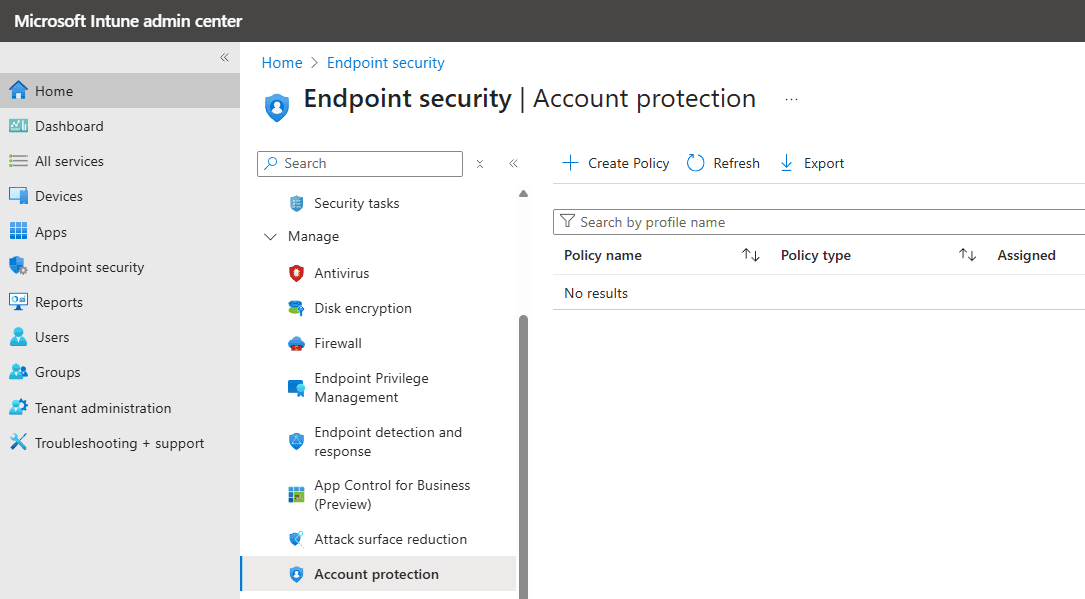Click the All services list icon

tap(19, 161)
